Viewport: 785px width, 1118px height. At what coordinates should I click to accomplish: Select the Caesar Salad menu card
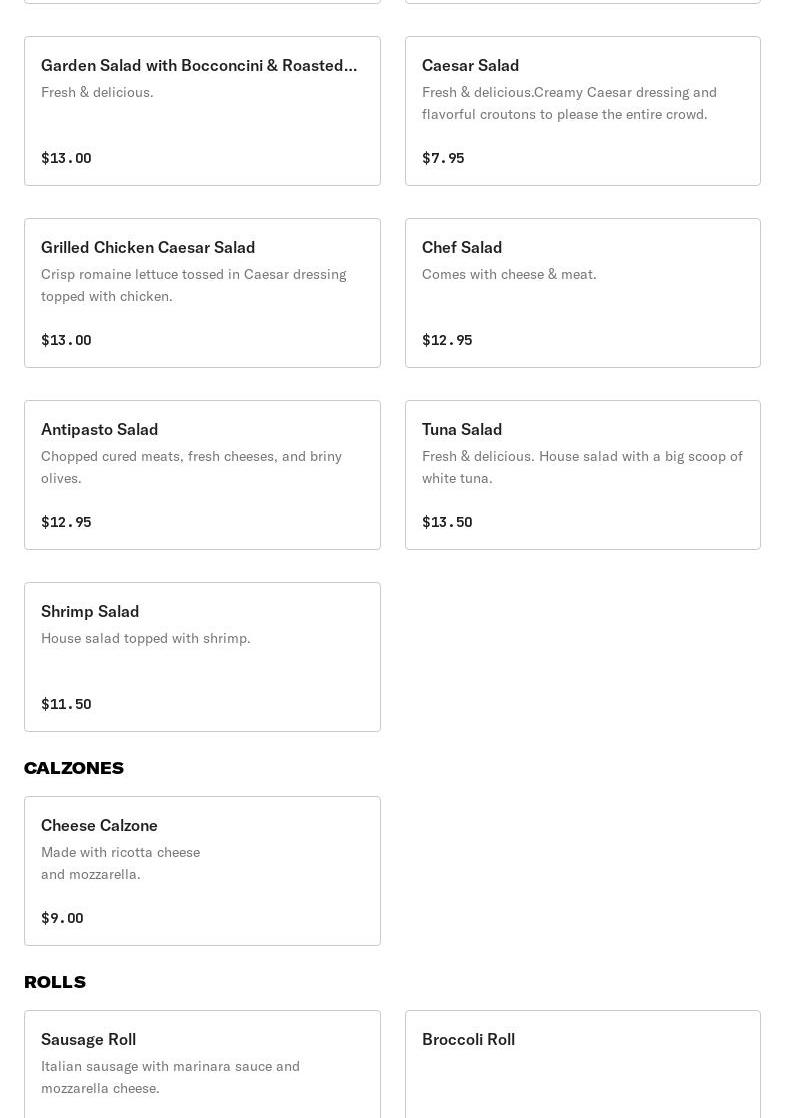point(582,110)
